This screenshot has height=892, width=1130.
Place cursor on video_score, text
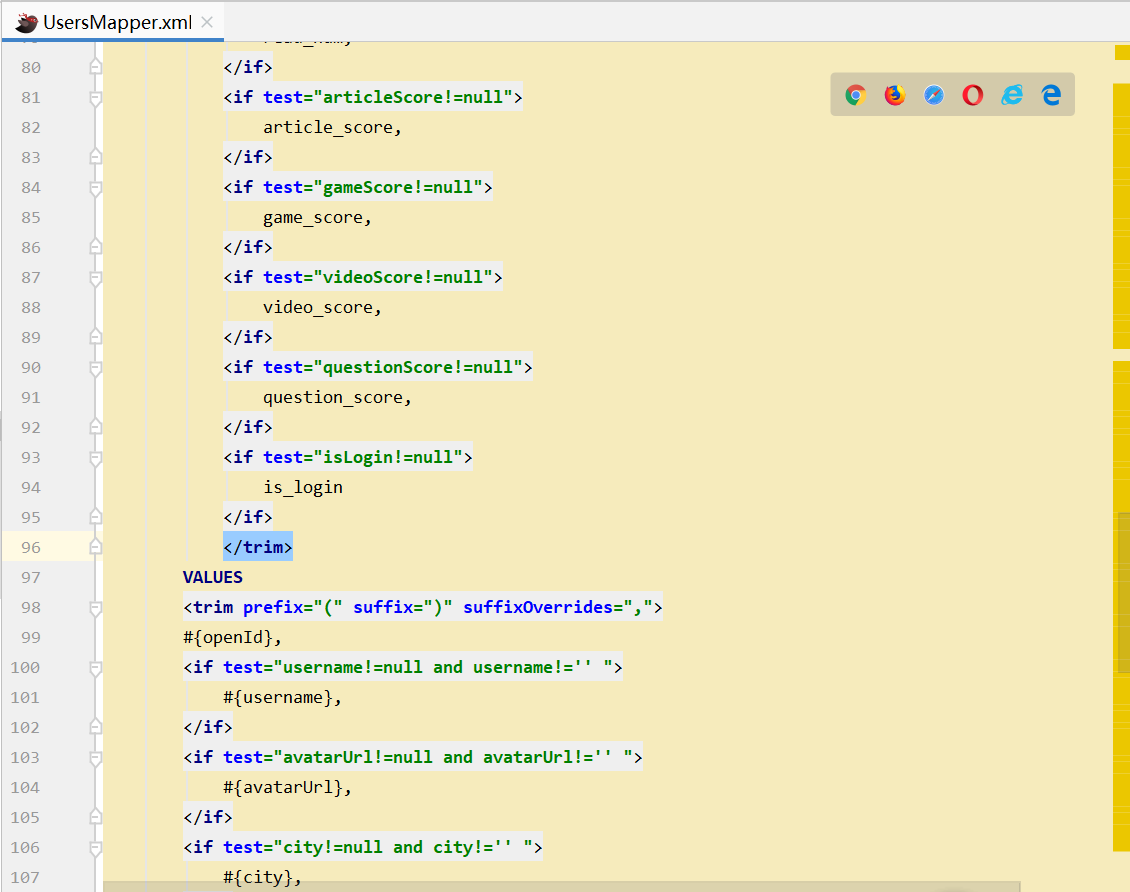322,308
